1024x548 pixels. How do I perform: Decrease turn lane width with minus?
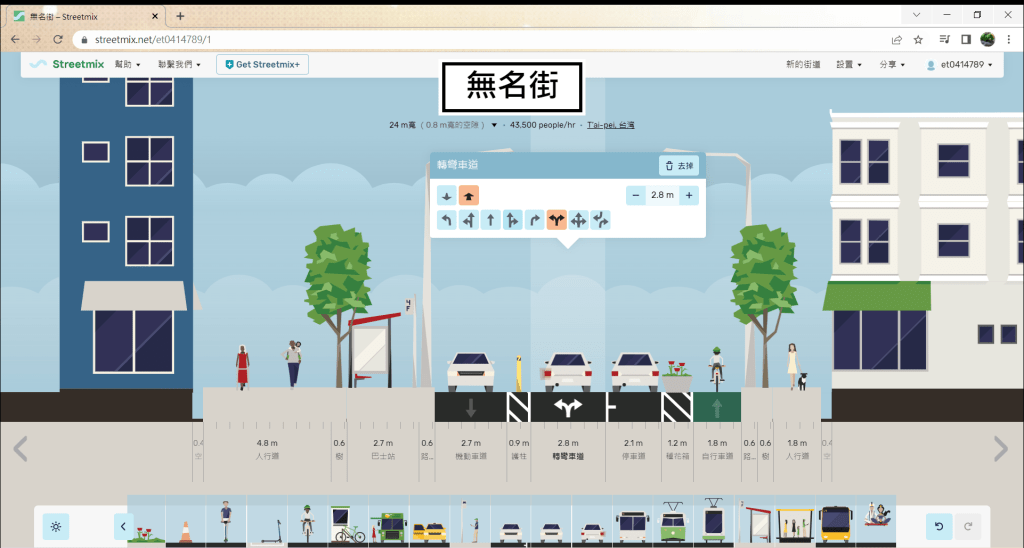pos(635,195)
